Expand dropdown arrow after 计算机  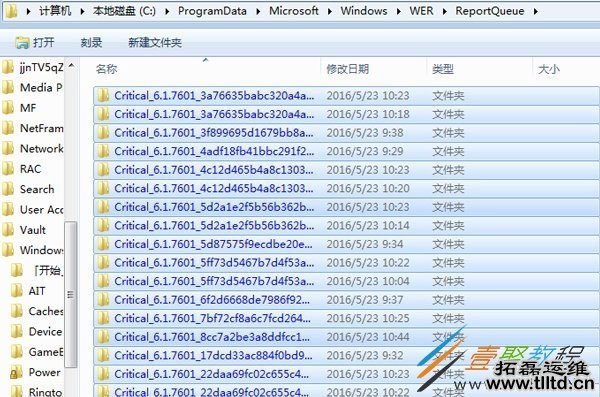[82, 11]
